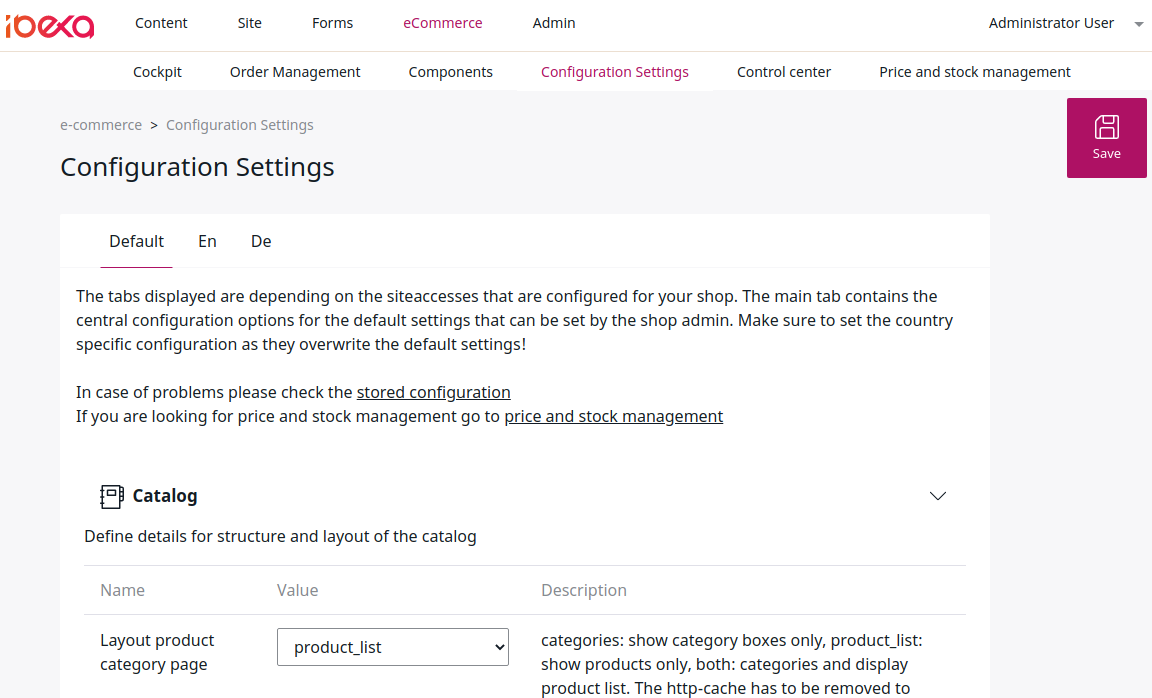Open the Components submenu

pos(450,72)
